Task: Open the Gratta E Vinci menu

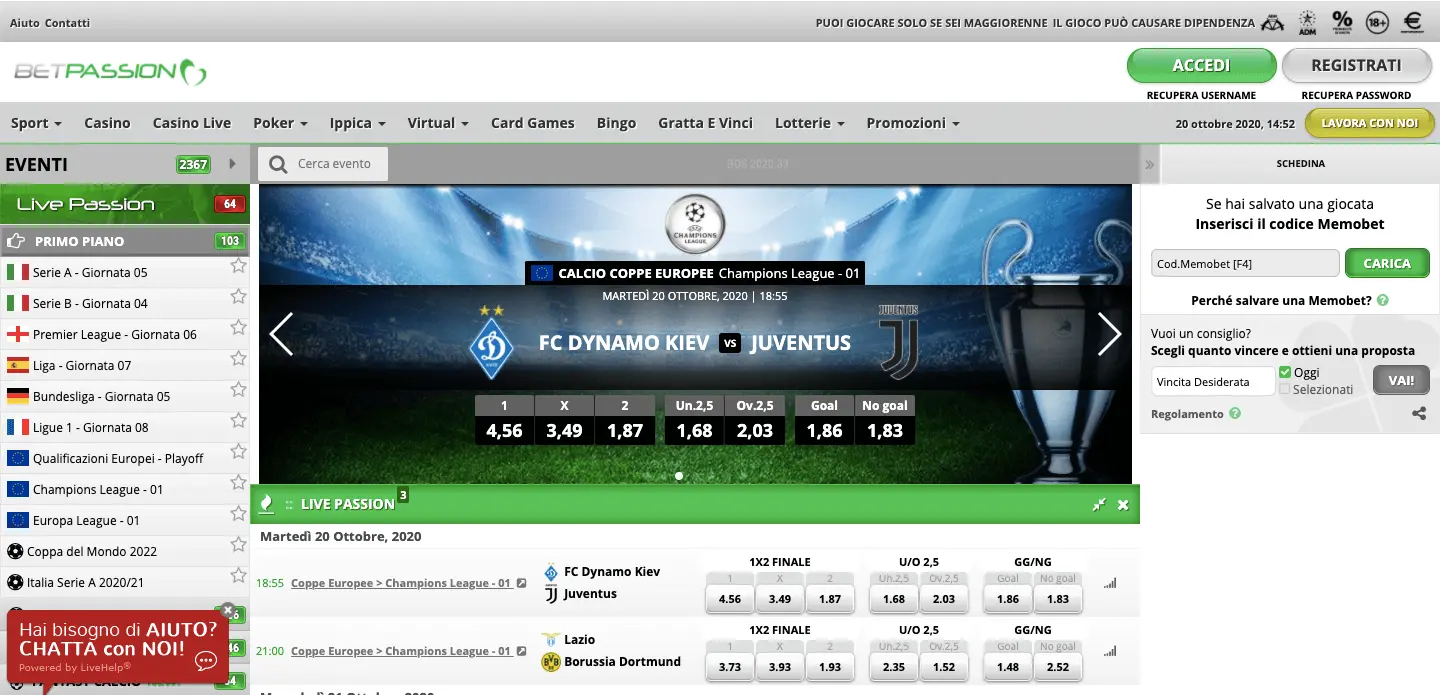Action: point(705,123)
